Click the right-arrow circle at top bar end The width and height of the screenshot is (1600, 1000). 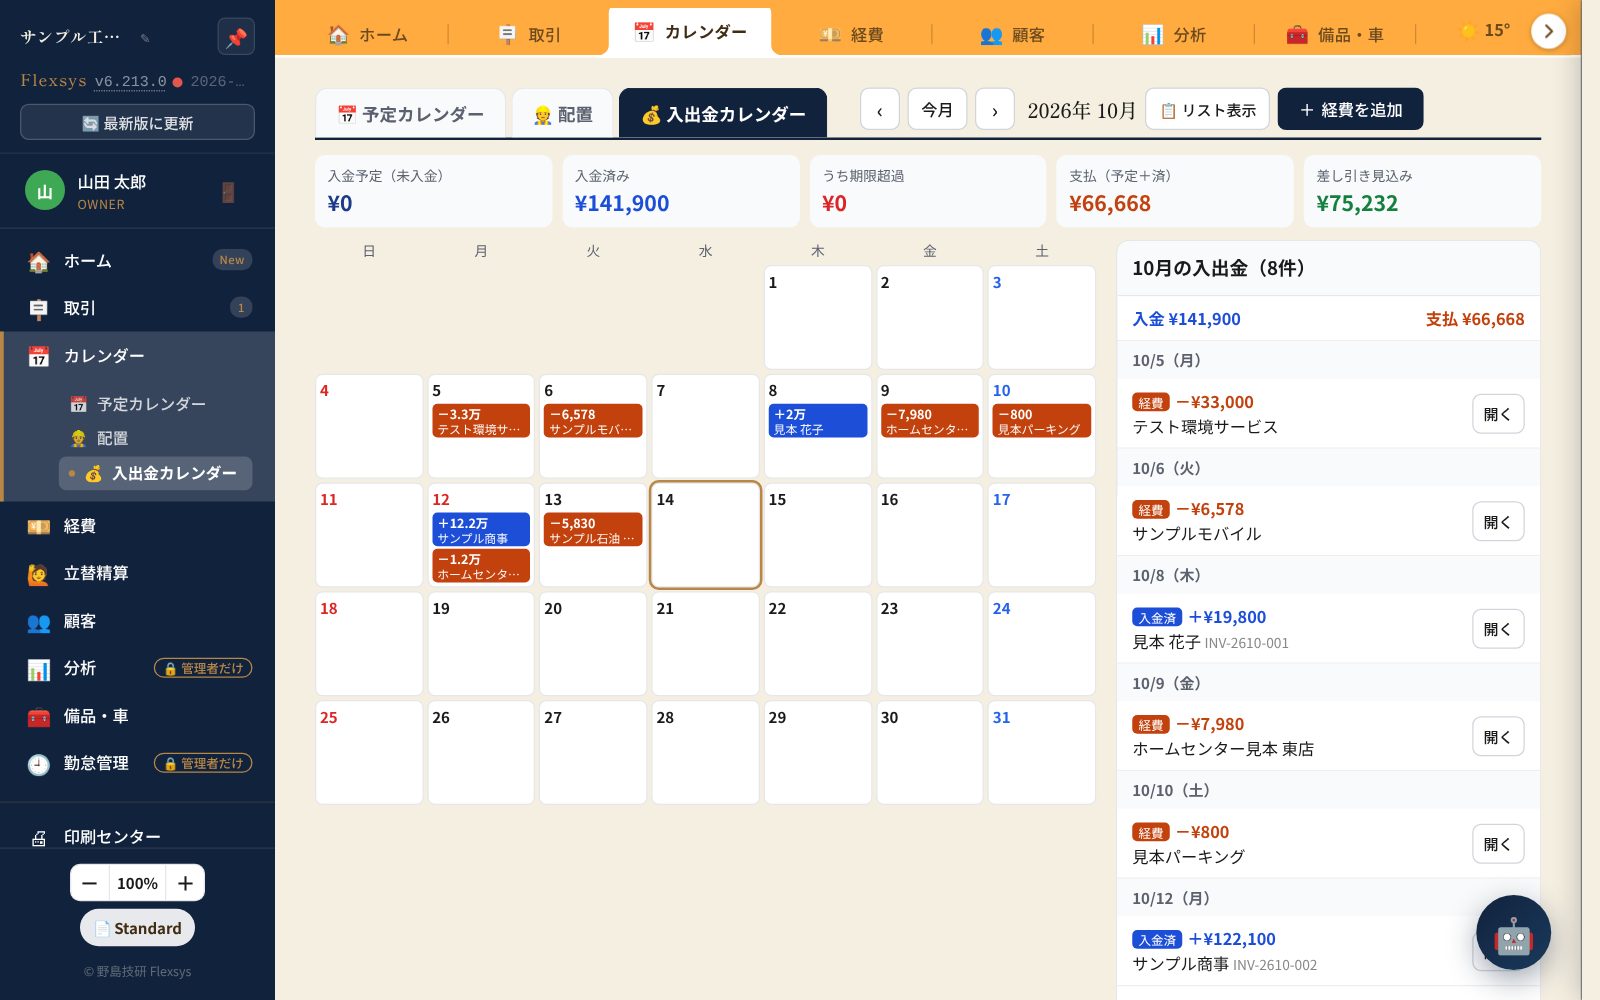pyautogui.click(x=1548, y=31)
